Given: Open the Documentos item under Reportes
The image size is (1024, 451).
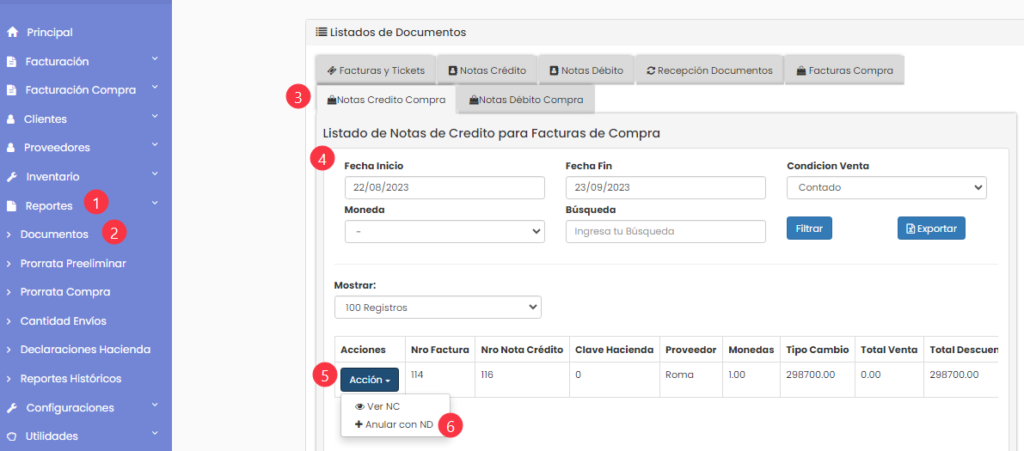Looking at the screenshot, I should point(54,234).
